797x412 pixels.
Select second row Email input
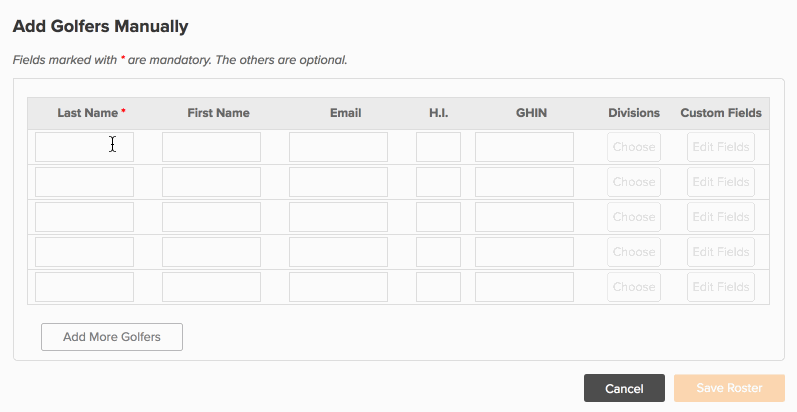pyautogui.click(x=339, y=182)
